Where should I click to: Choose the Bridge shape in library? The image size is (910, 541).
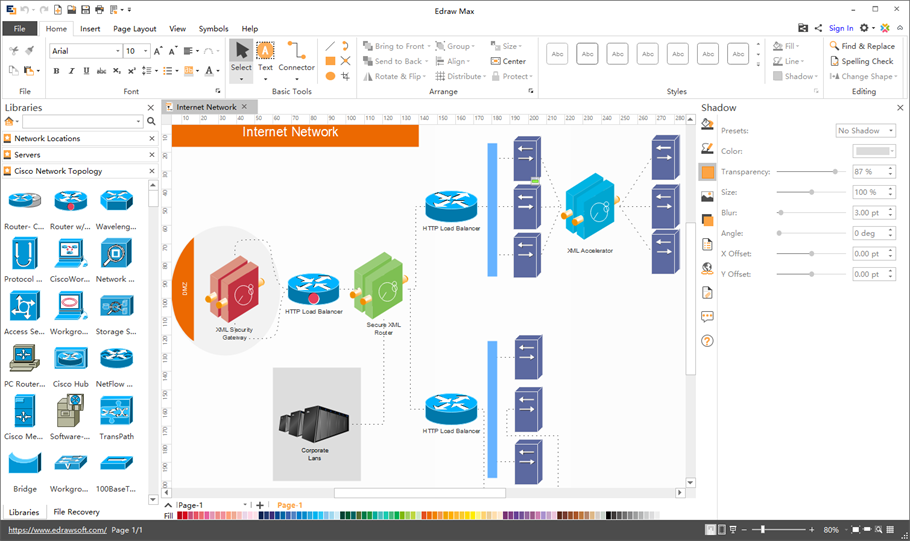pos(25,467)
